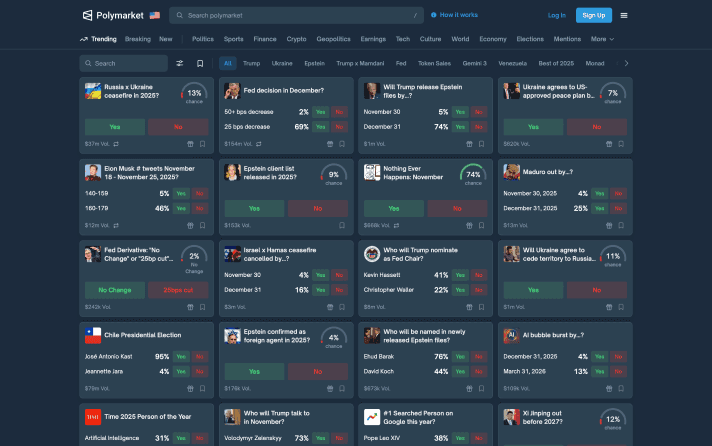Bookmark the Who will Trump nominate Fed Chair market
The height and width of the screenshot is (446, 712).
pos(481,307)
